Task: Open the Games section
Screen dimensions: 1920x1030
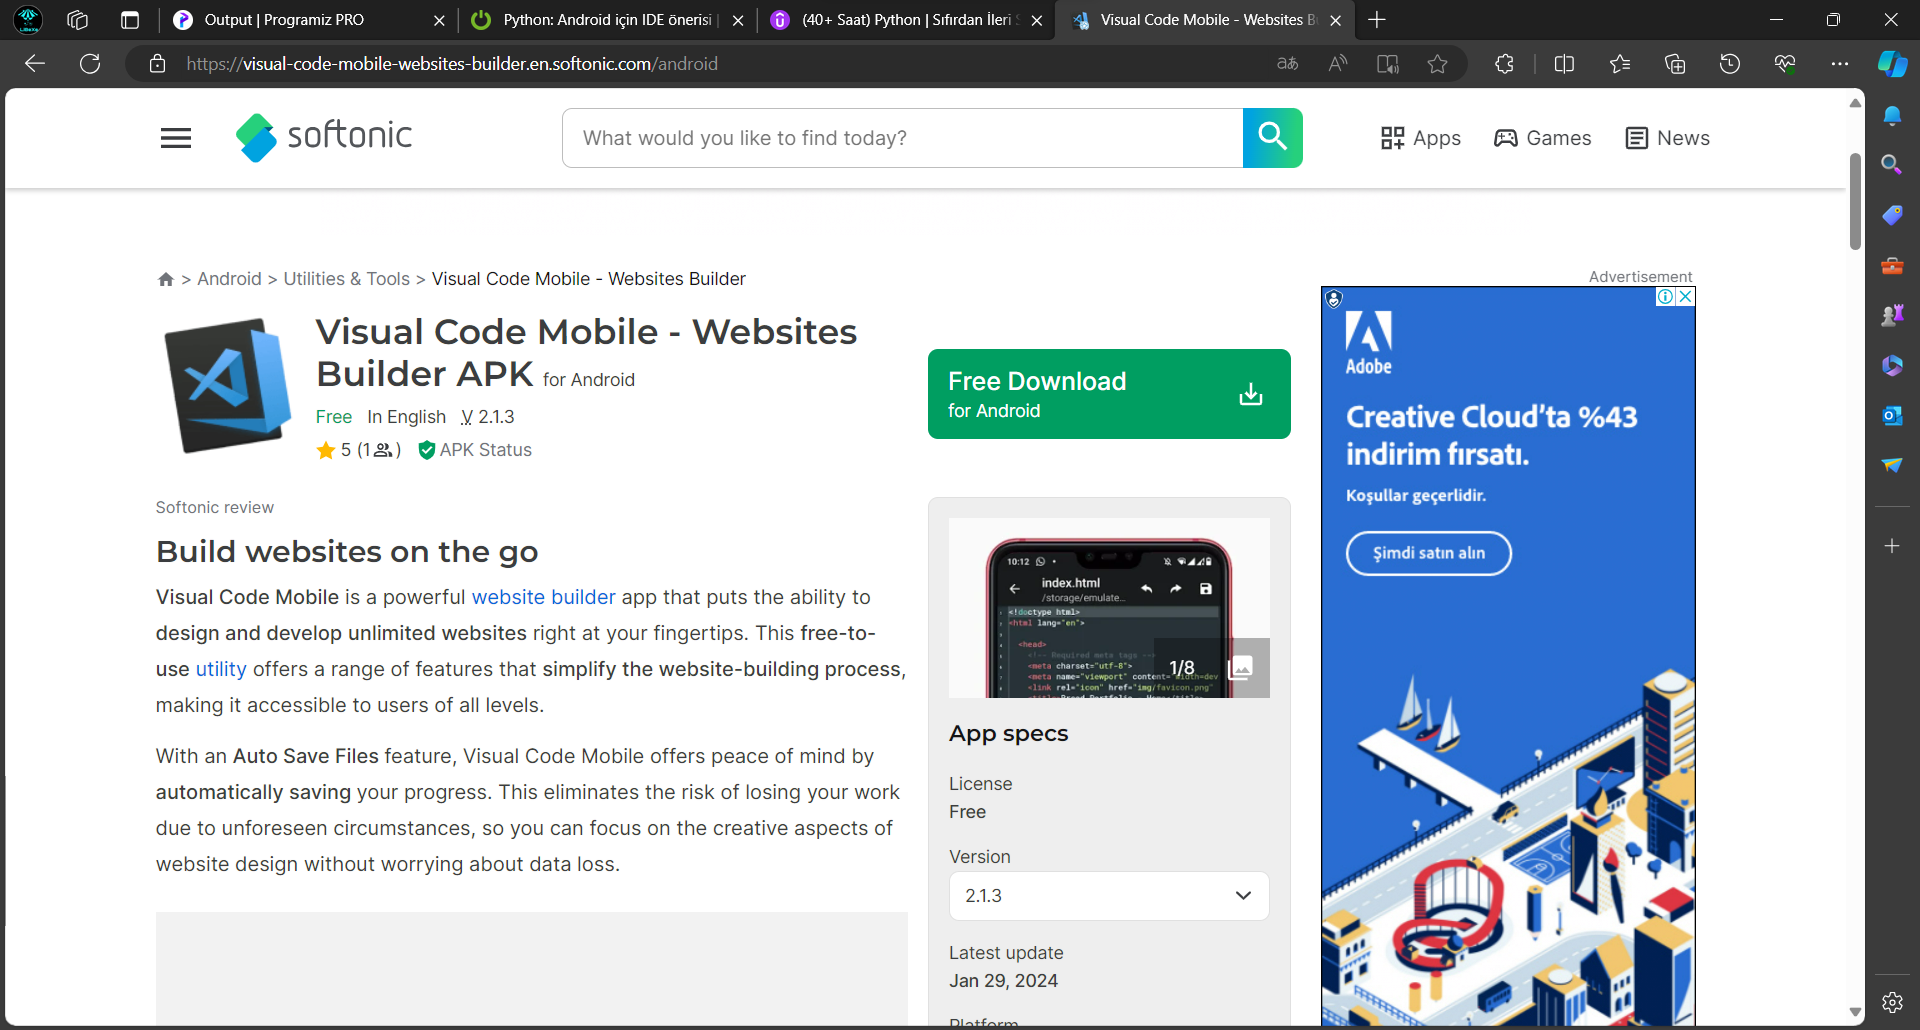Action: (x=1543, y=138)
